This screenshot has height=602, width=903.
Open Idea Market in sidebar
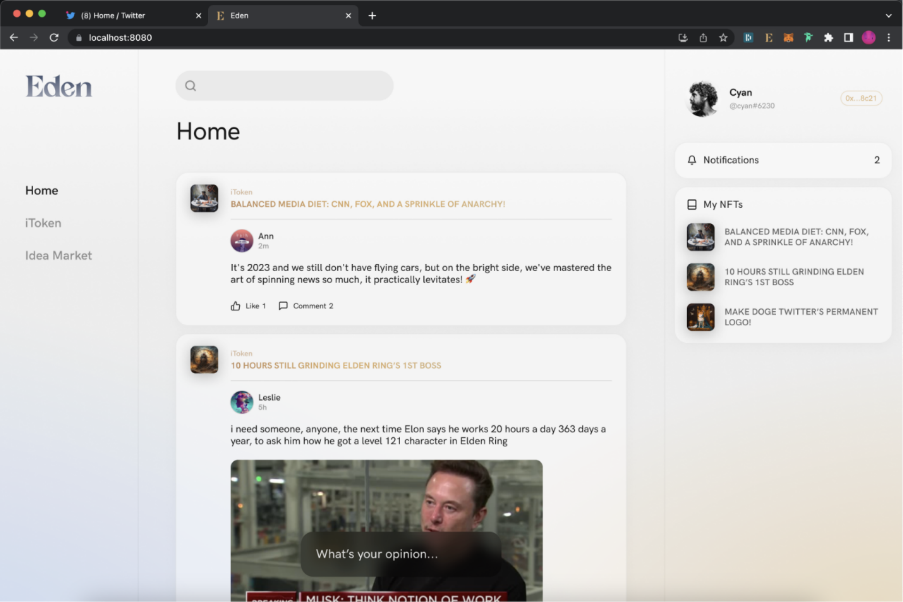tap(58, 255)
